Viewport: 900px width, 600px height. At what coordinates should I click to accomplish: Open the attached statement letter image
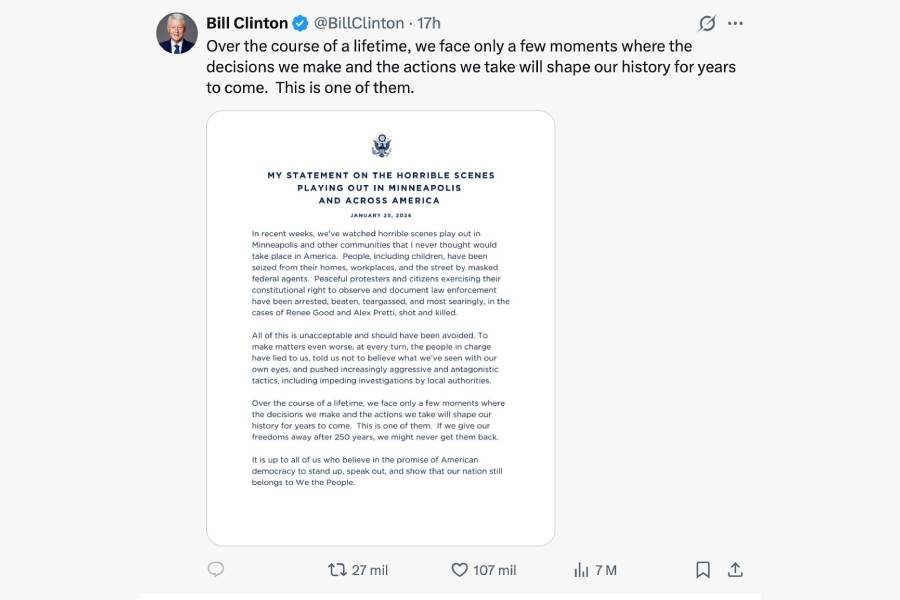[380, 330]
